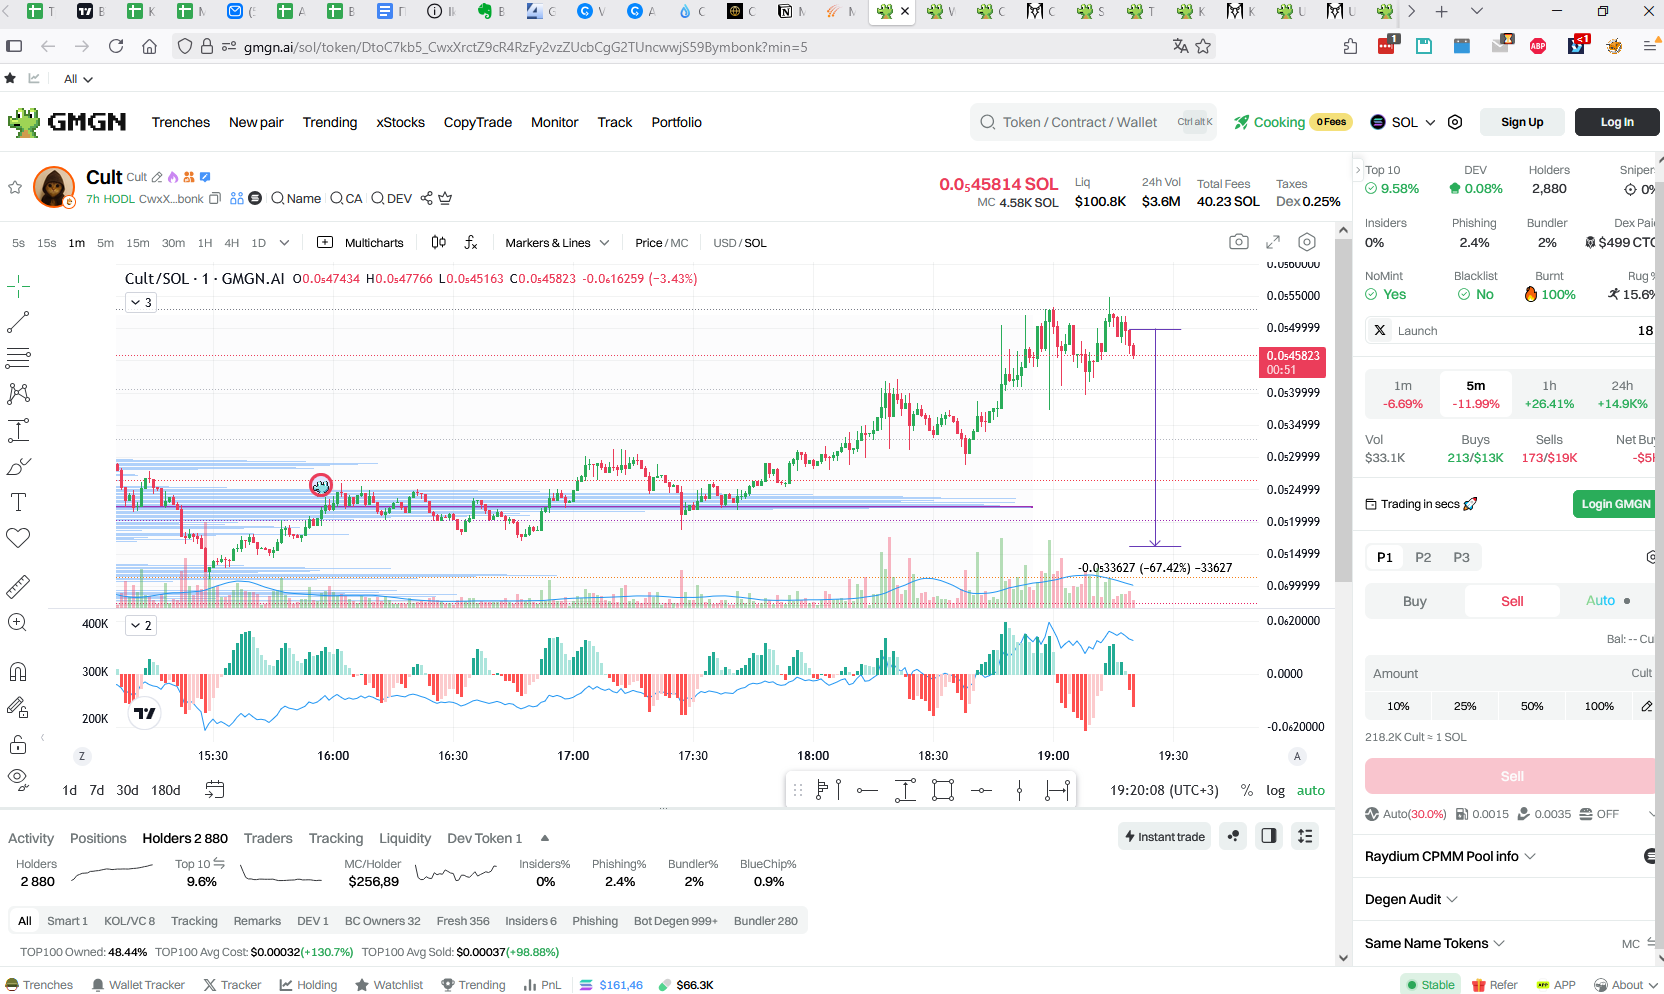
Task: Open the Fibonacci retracement tools
Action: [18, 358]
